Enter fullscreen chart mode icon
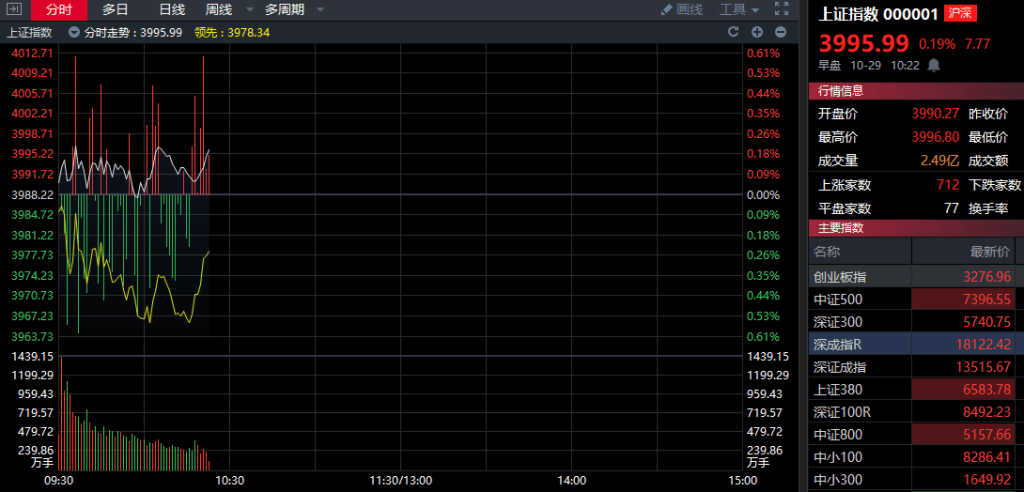Screen dimensions: 1024x492 point(780,9)
